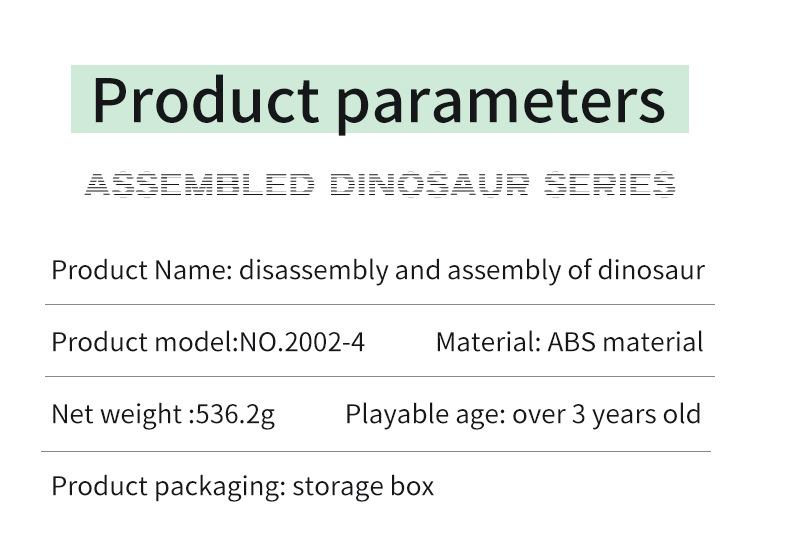This screenshot has width=790, height=551.
Task: Click the model number "NO.2002-4"
Action: [300, 342]
